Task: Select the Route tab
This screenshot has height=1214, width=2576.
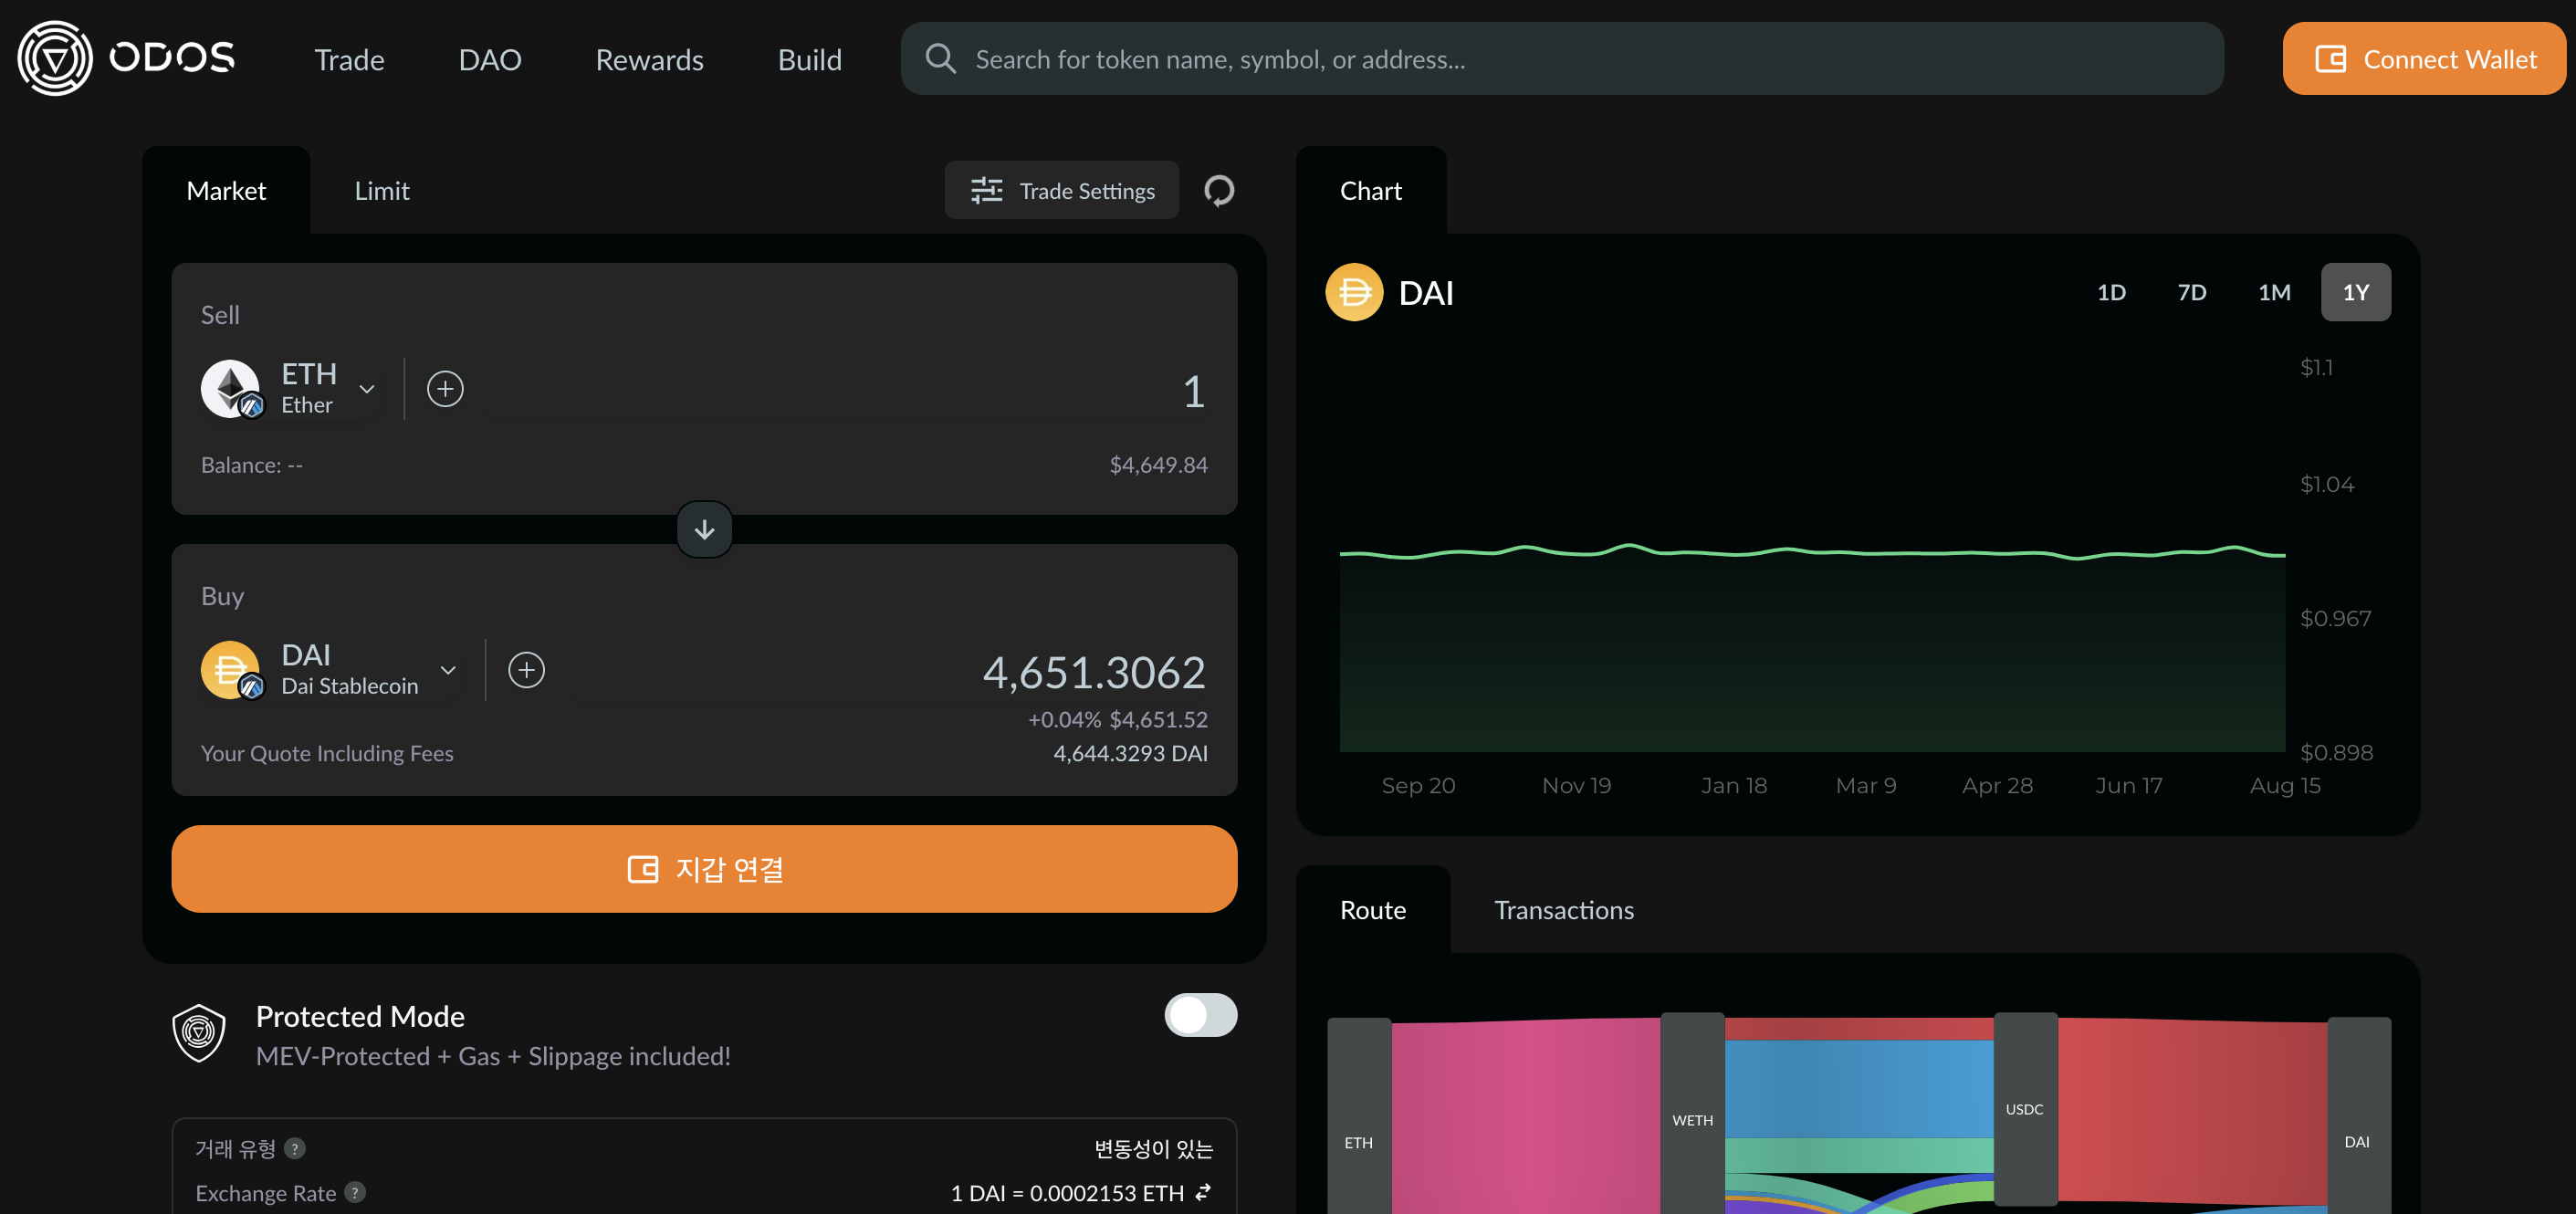Action: coord(1372,910)
